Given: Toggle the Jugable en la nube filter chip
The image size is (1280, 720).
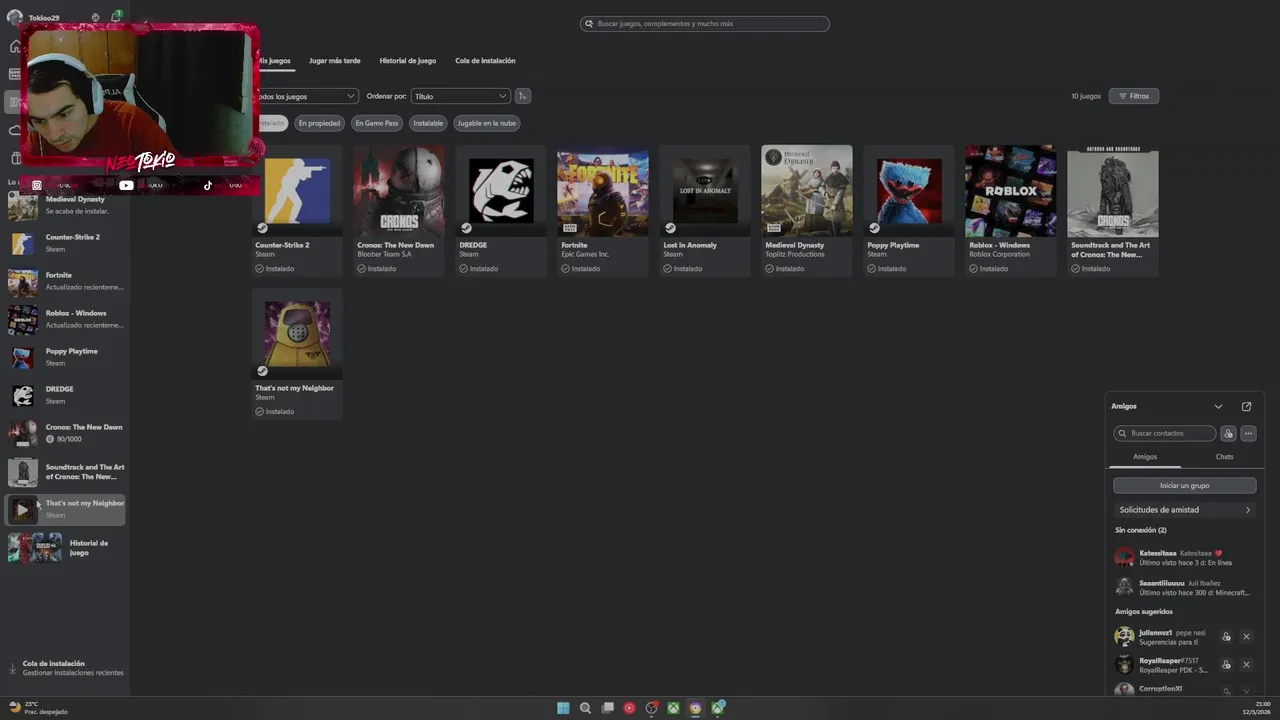Looking at the screenshot, I should (x=487, y=123).
